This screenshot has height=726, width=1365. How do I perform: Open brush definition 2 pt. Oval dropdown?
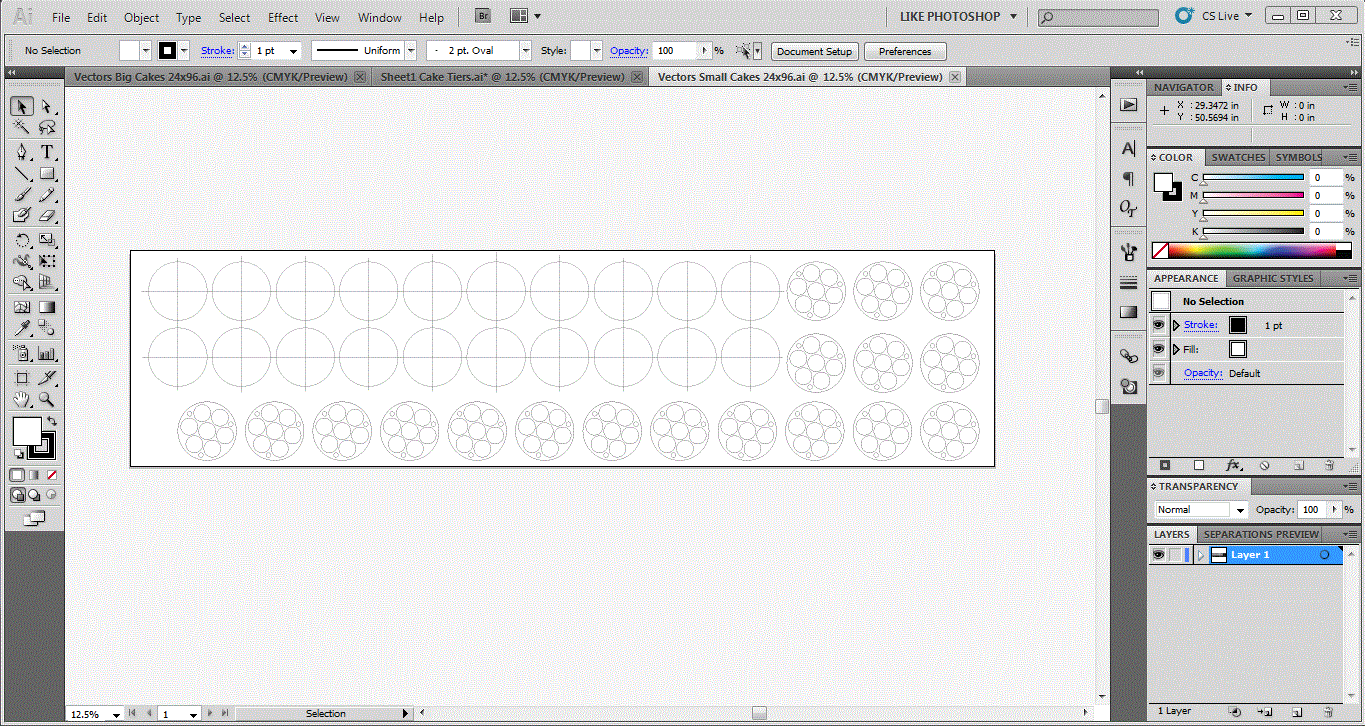click(x=526, y=51)
